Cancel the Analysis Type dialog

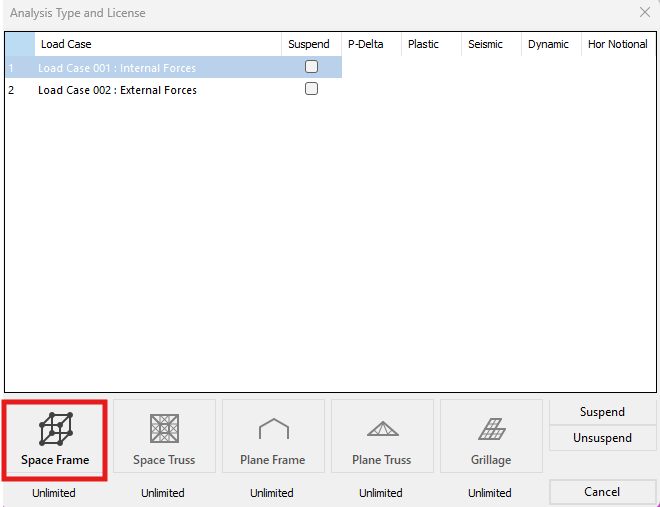point(602,492)
